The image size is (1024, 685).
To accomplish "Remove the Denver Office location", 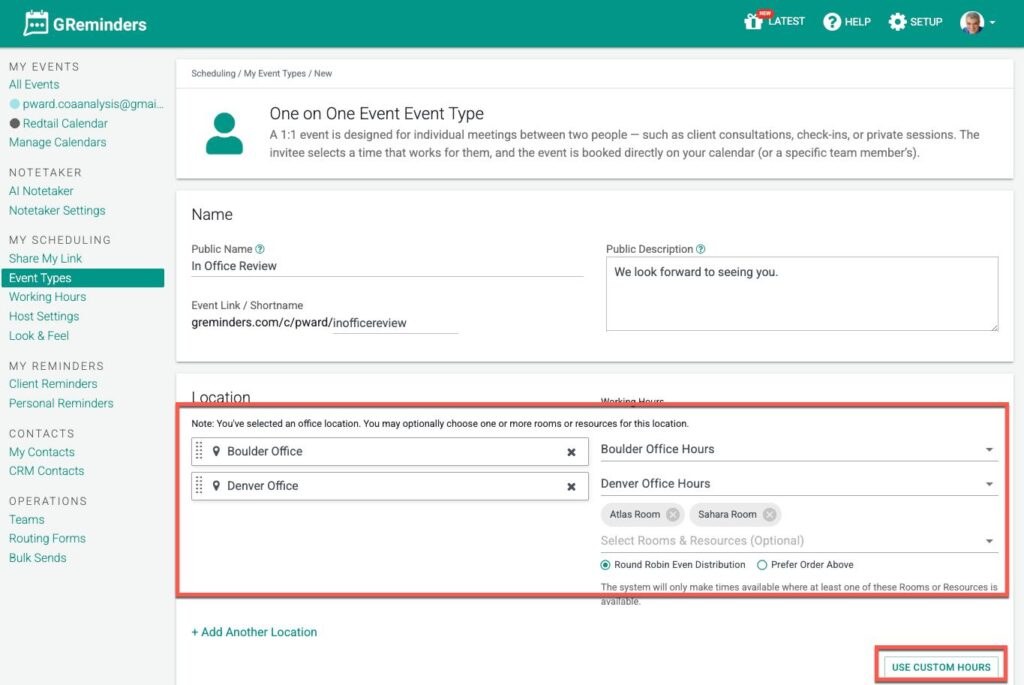I will tap(571, 487).
